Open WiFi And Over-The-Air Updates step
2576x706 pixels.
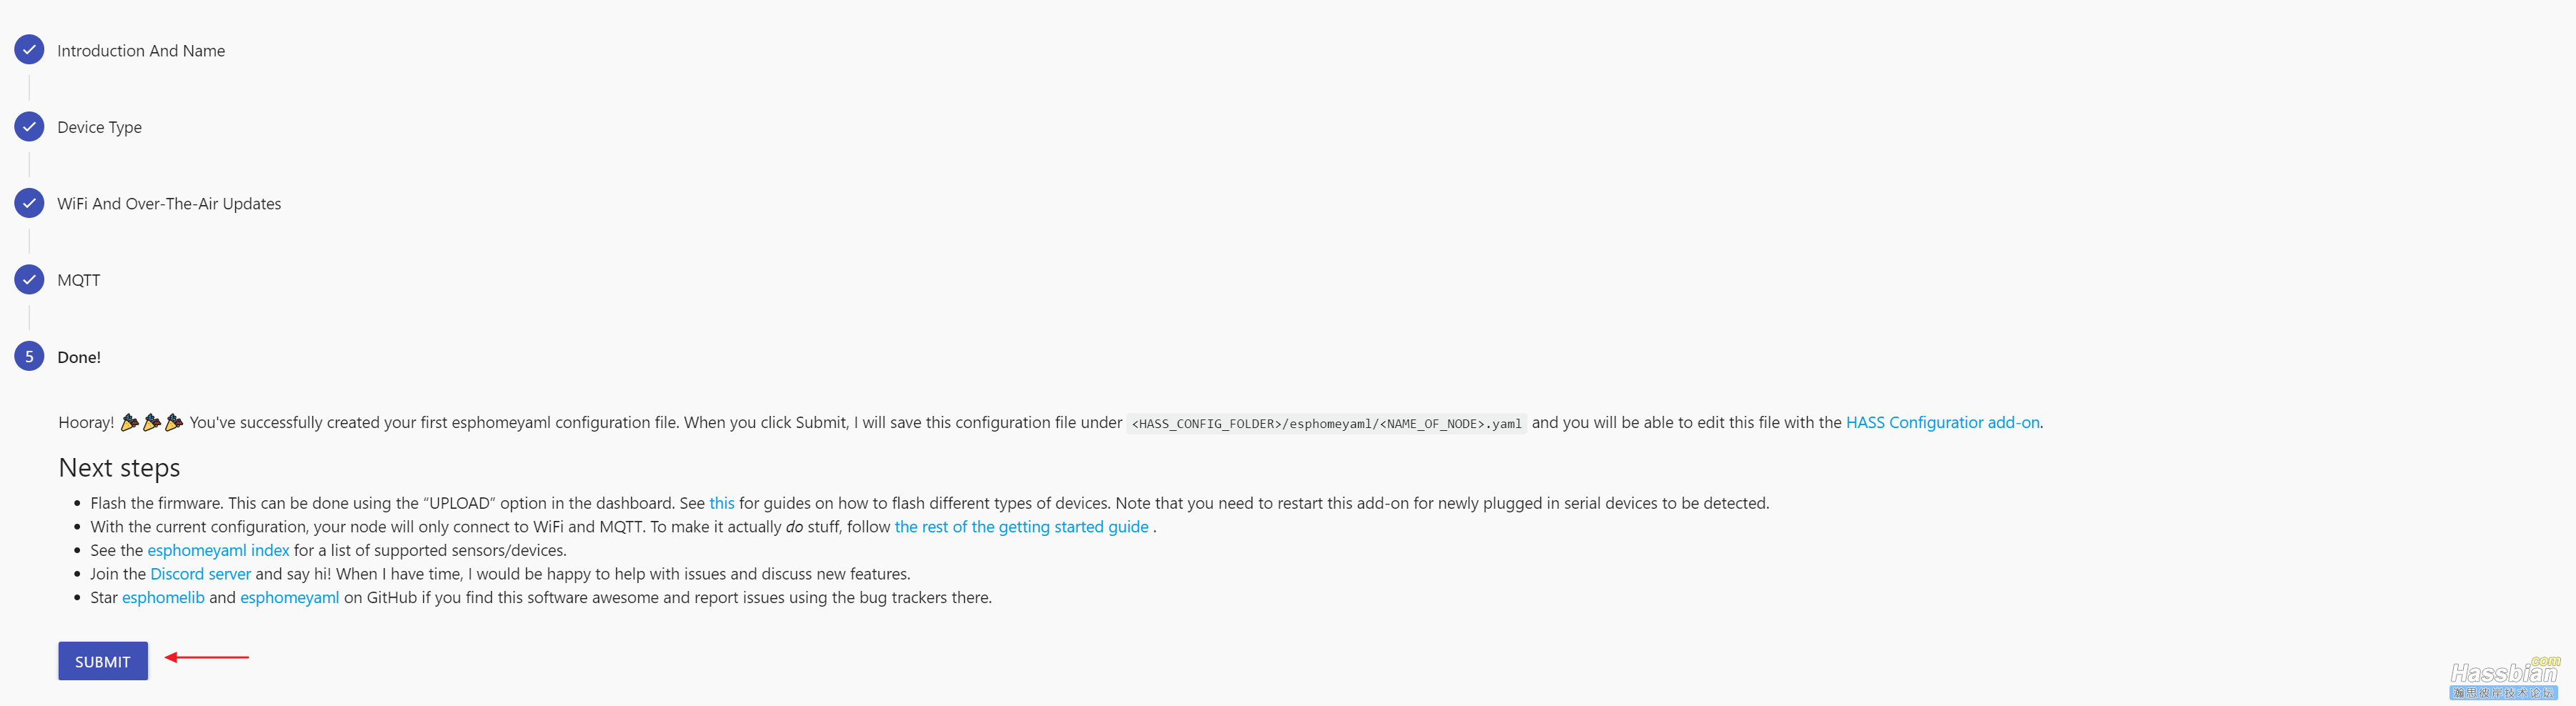[169, 204]
